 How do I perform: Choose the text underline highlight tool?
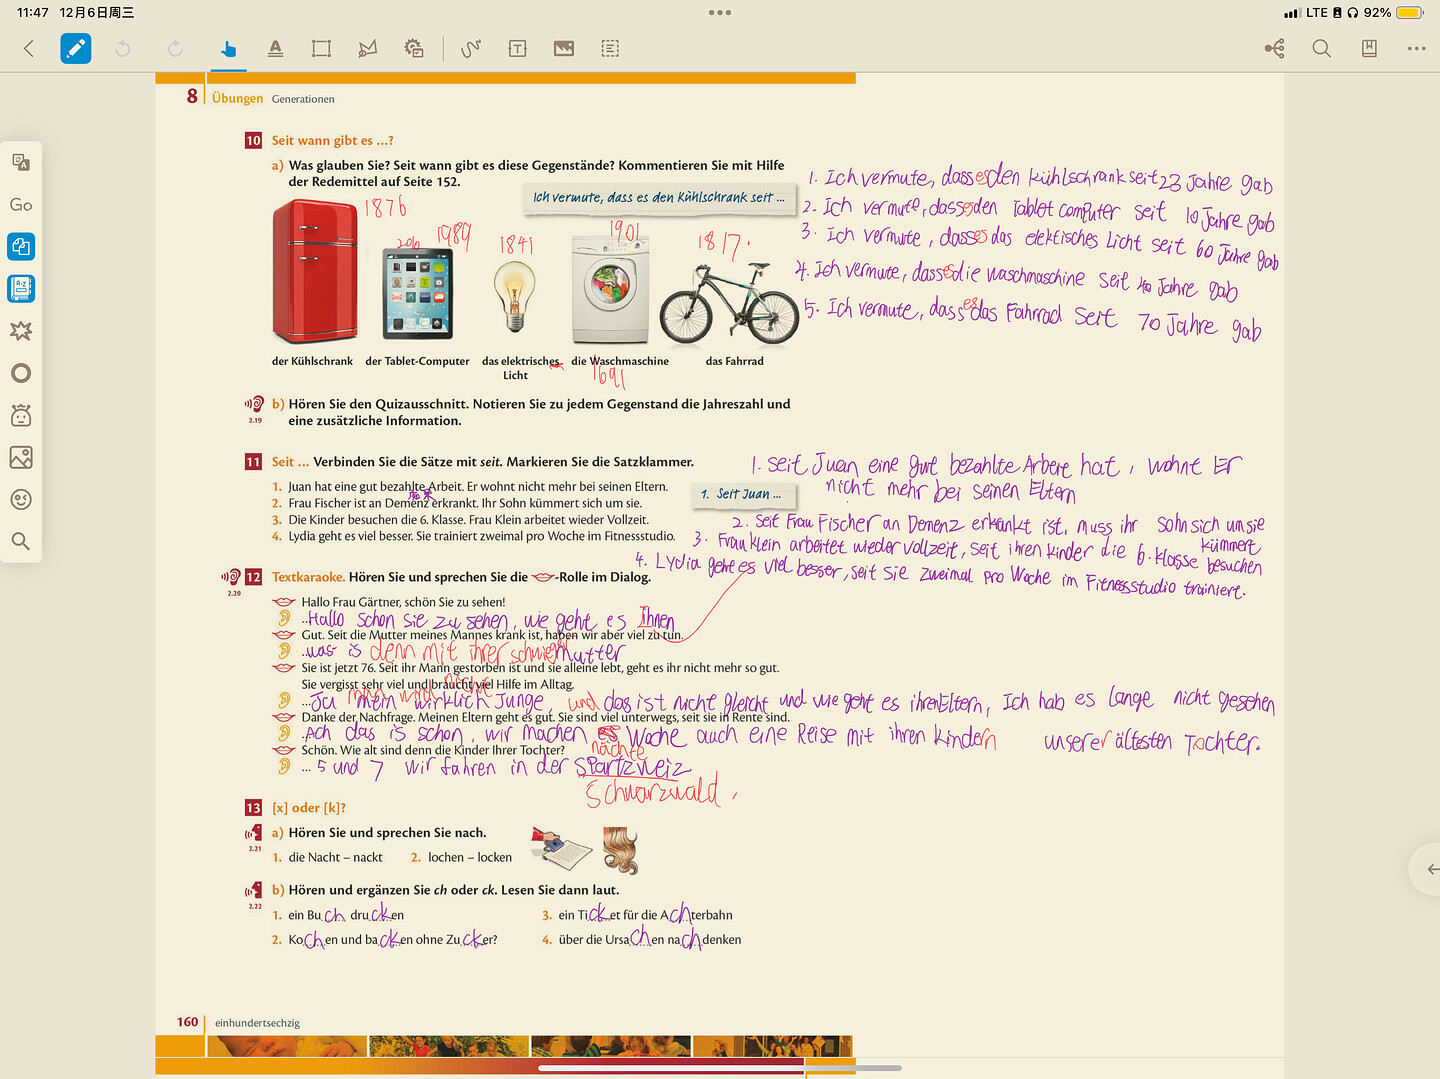click(x=275, y=48)
